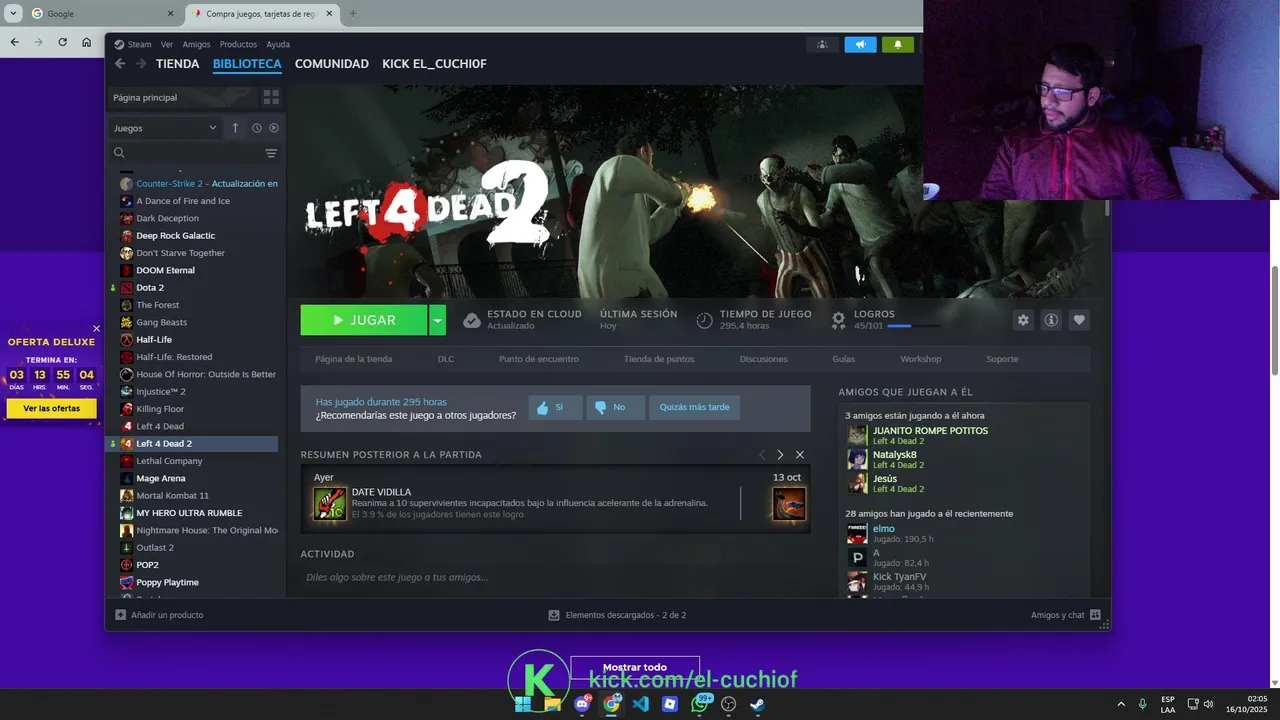Open the downloads Elementos descargados status
This screenshot has height=720, width=1280.
point(617,615)
